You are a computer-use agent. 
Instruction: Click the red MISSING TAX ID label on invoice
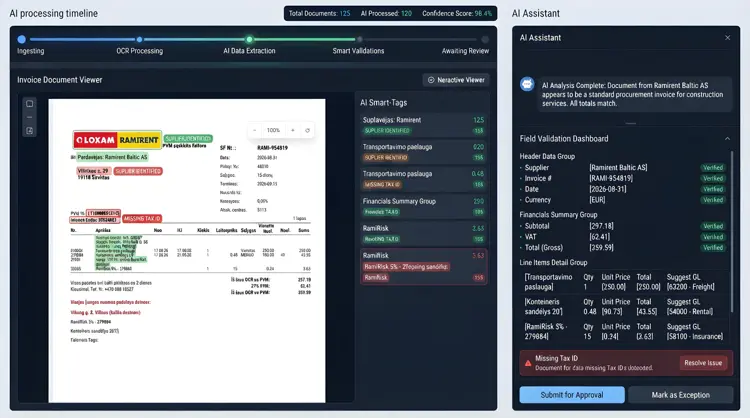point(143,219)
